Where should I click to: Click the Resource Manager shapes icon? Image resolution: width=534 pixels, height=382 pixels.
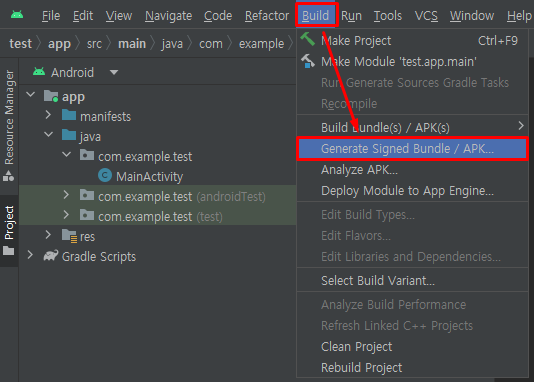[9, 176]
